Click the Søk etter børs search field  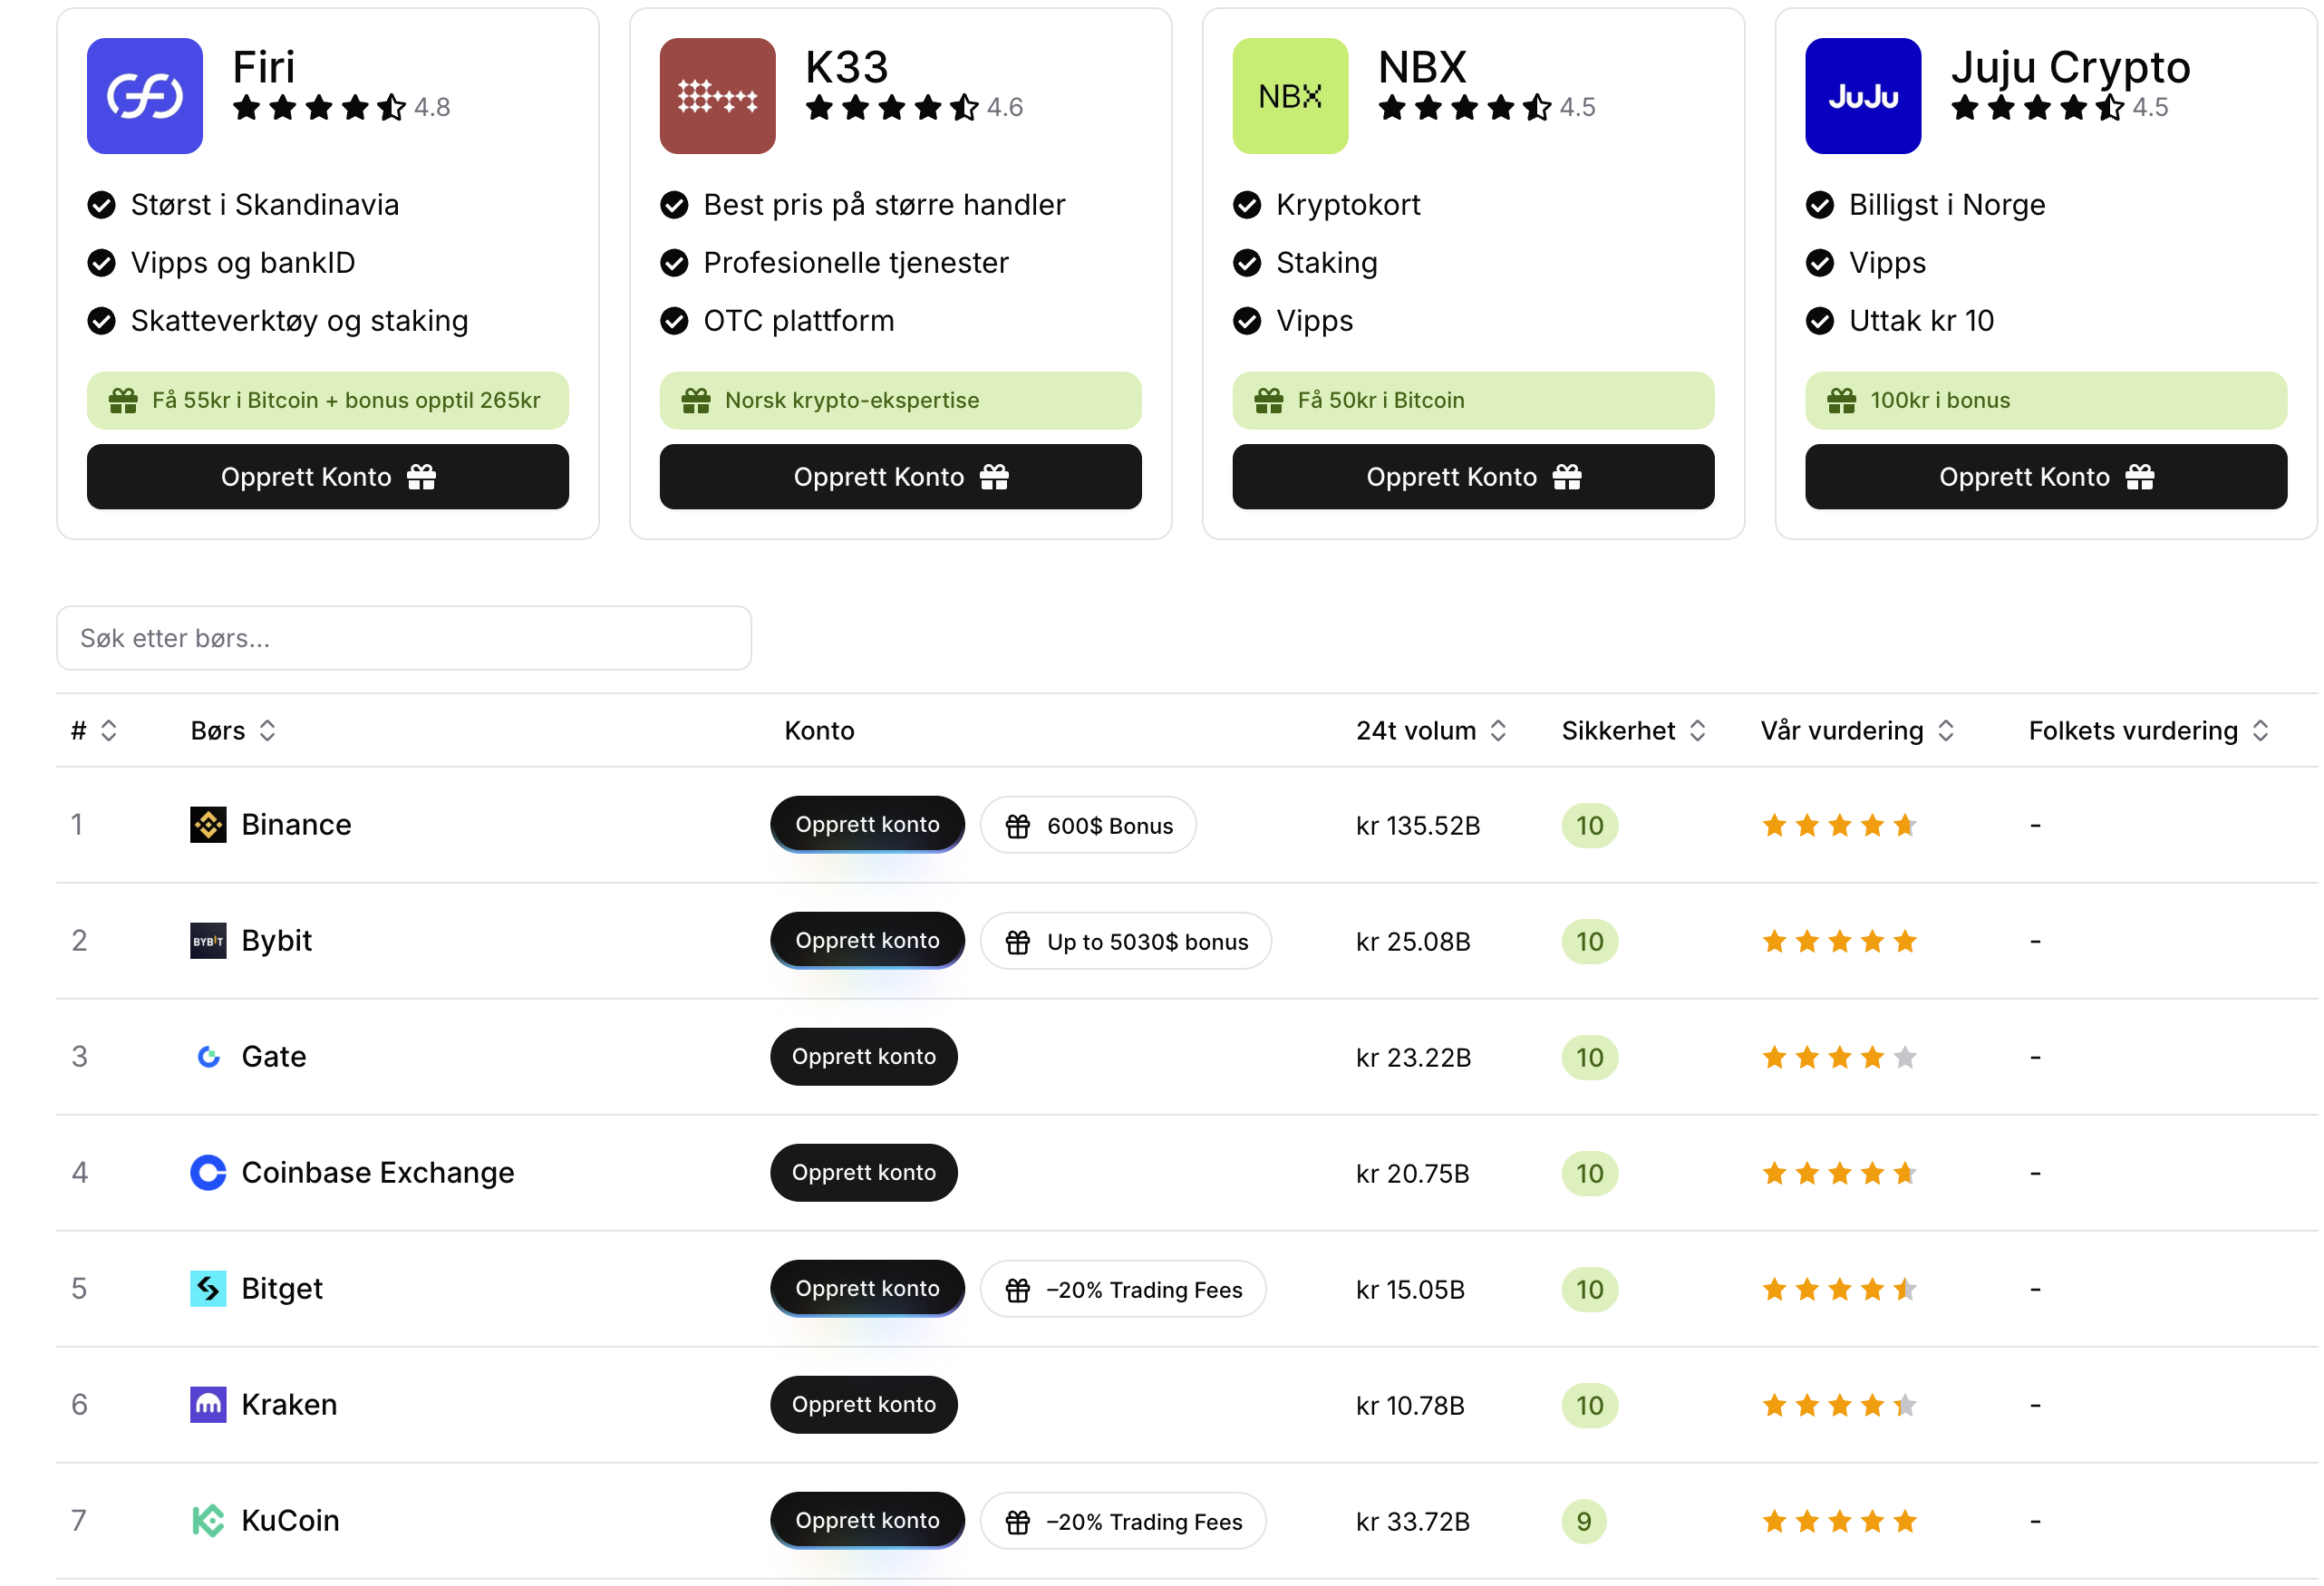(x=404, y=638)
